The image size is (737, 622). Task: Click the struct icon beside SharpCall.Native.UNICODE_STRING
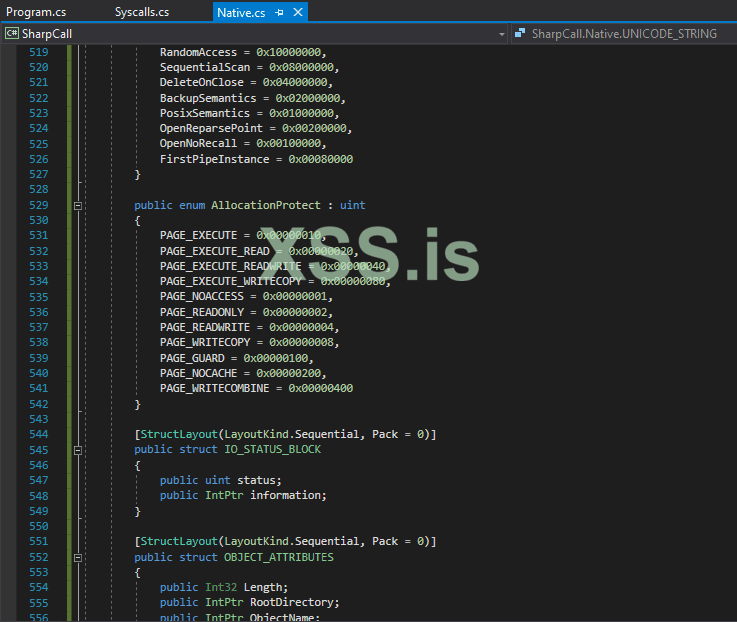pos(520,34)
